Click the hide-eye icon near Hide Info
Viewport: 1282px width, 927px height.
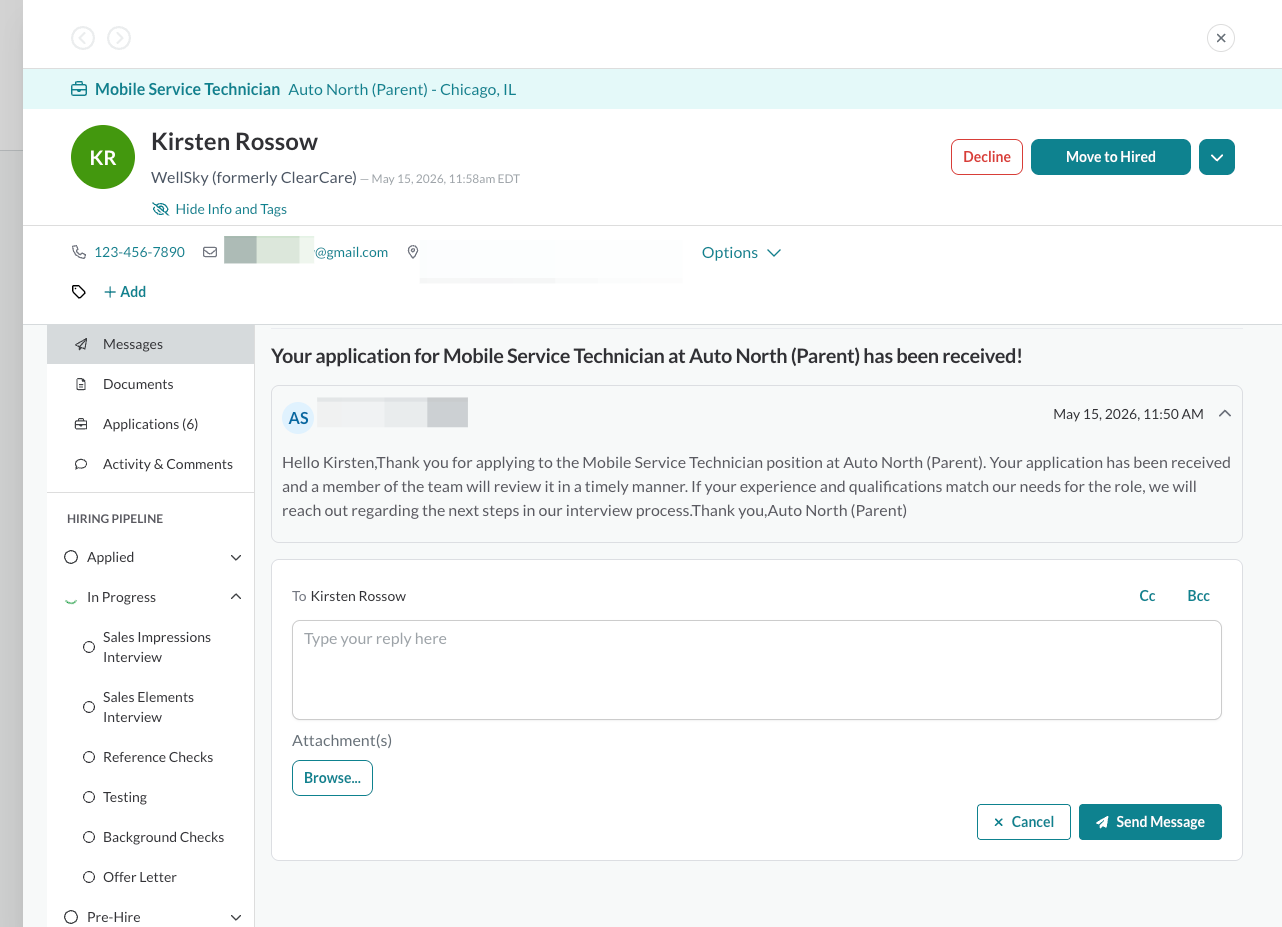point(160,209)
